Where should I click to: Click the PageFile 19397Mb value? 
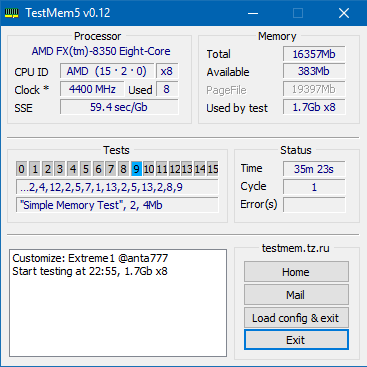pos(314,89)
